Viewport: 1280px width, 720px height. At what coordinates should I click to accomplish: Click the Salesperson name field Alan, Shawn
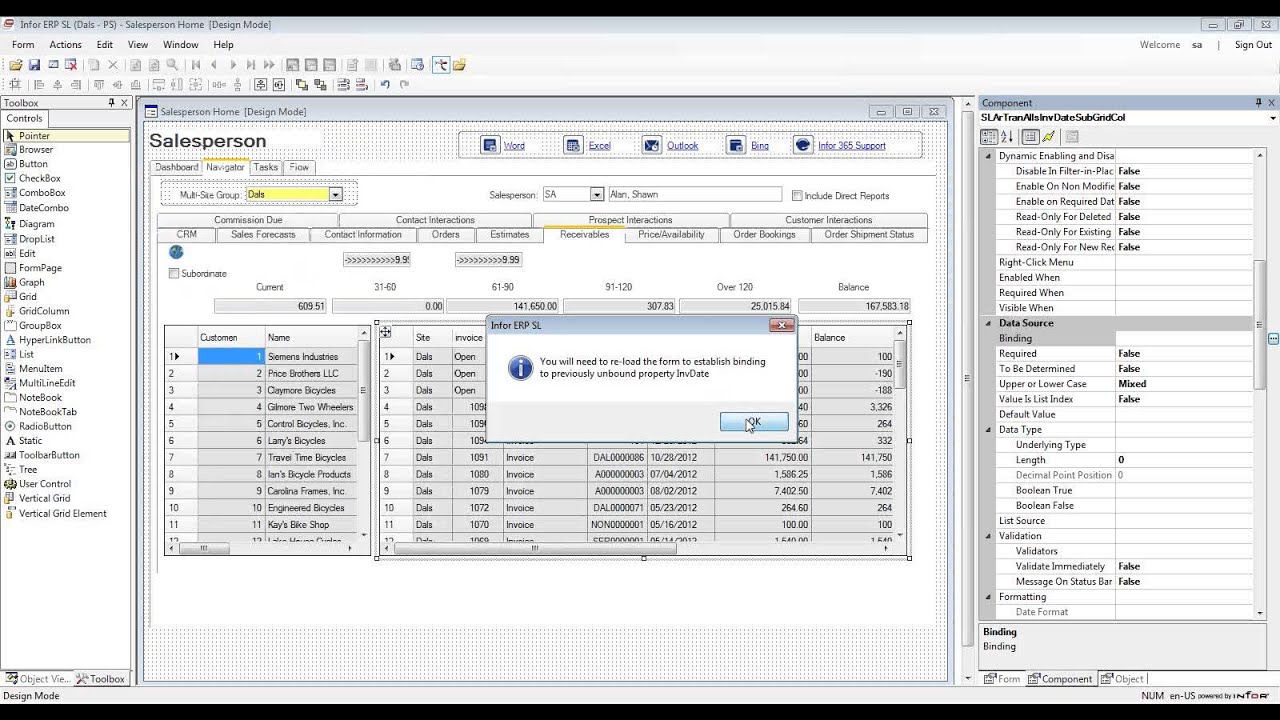694,195
